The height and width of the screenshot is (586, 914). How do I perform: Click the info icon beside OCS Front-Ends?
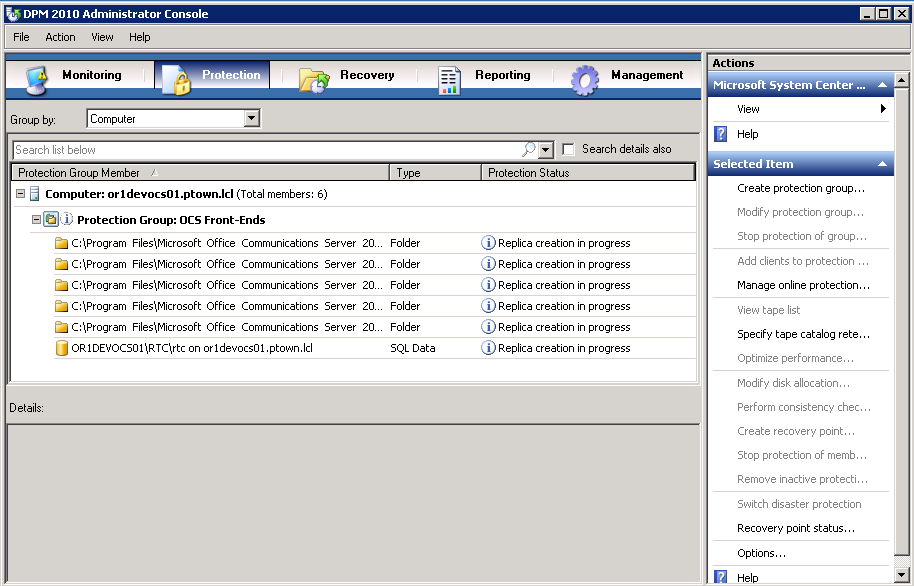tap(67, 219)
